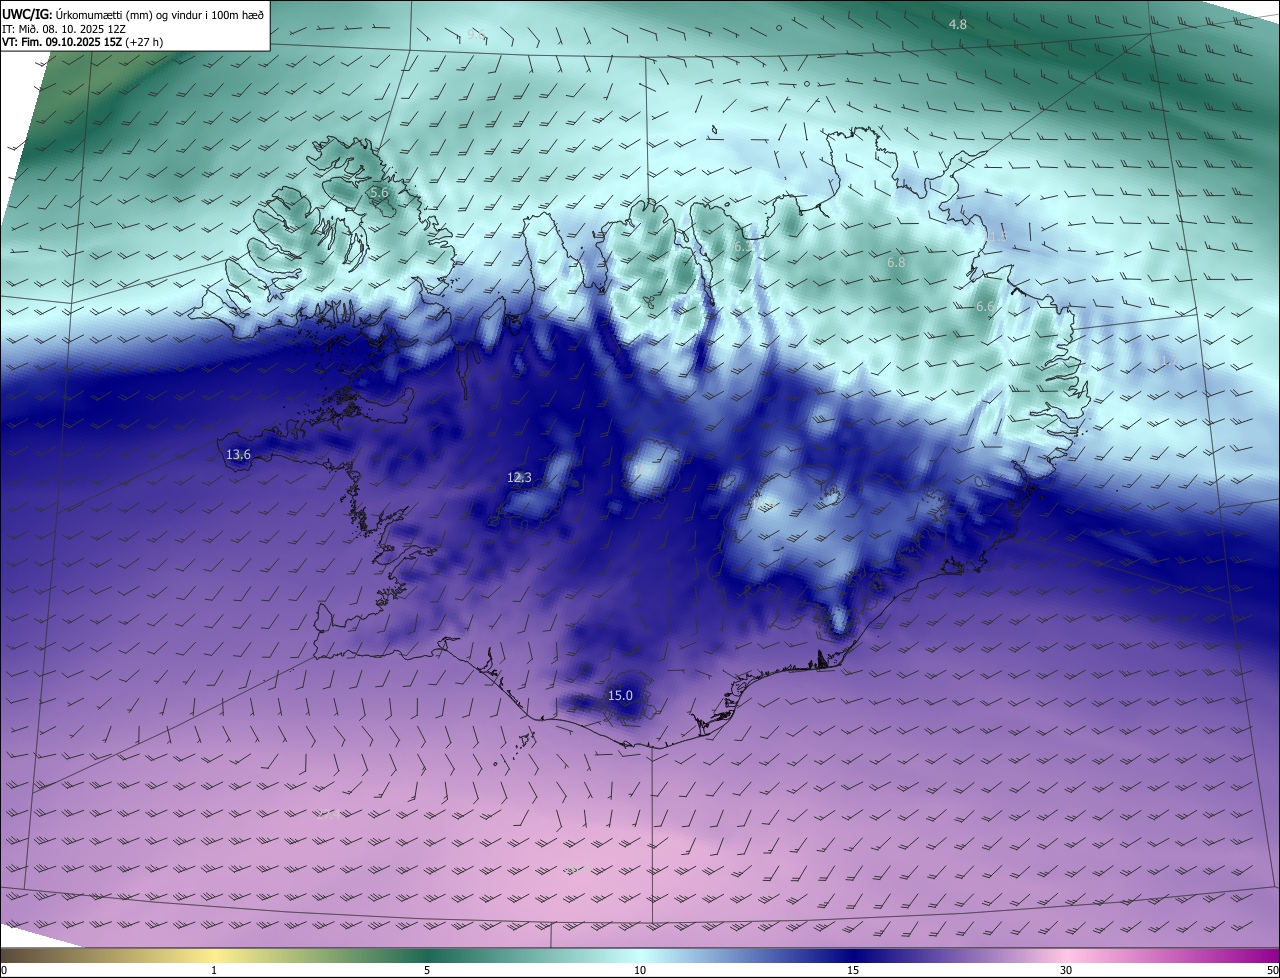Click the 10 tick on the color scale

point(640,970)
